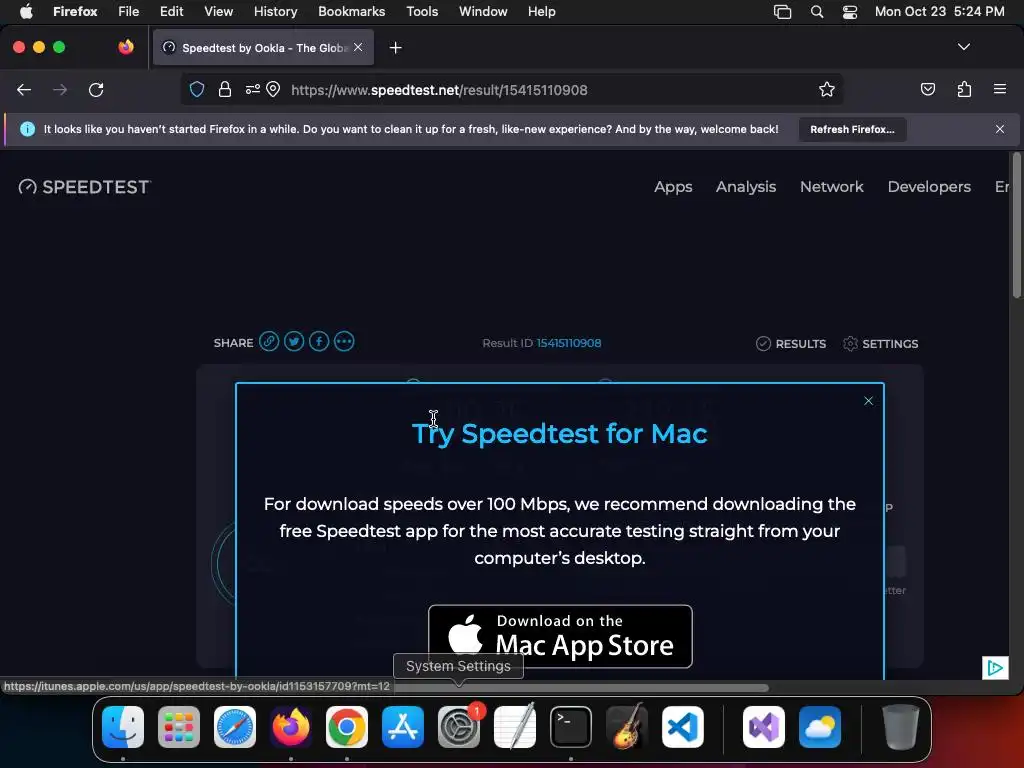This screenshot has height=768, width=1024.
Task: Open the File menu
Action: [129, 11]
